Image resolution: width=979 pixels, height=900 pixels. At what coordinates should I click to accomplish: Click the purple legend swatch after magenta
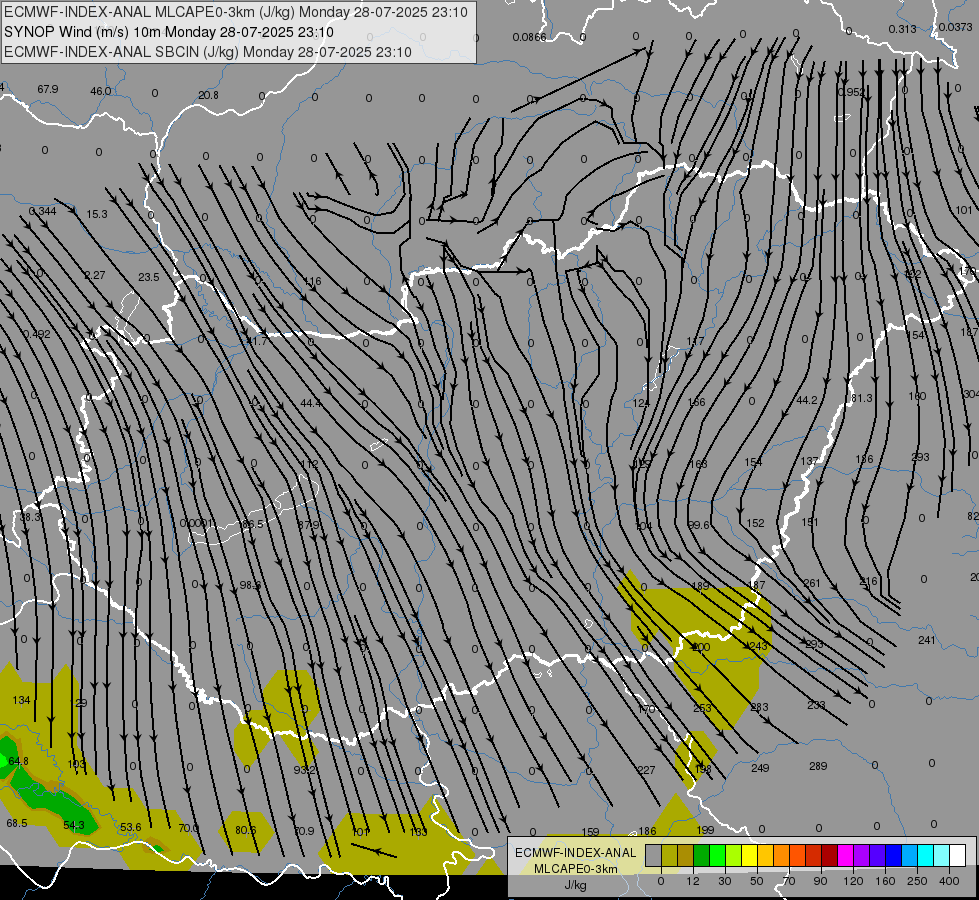pos(862,855)
